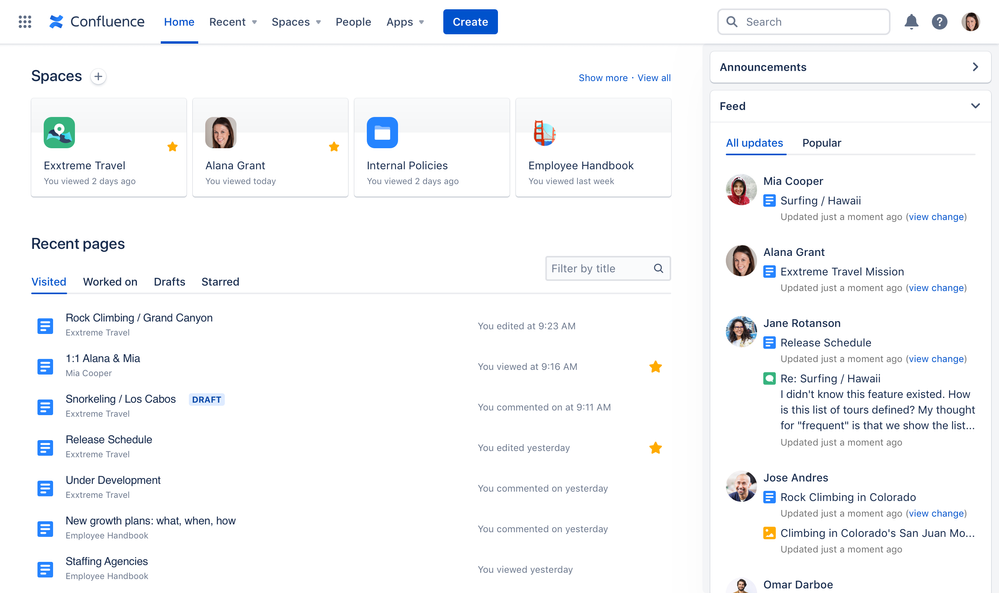Click in the Filter by title field
This screenshot has height=593, width=999.
(607, 268)
